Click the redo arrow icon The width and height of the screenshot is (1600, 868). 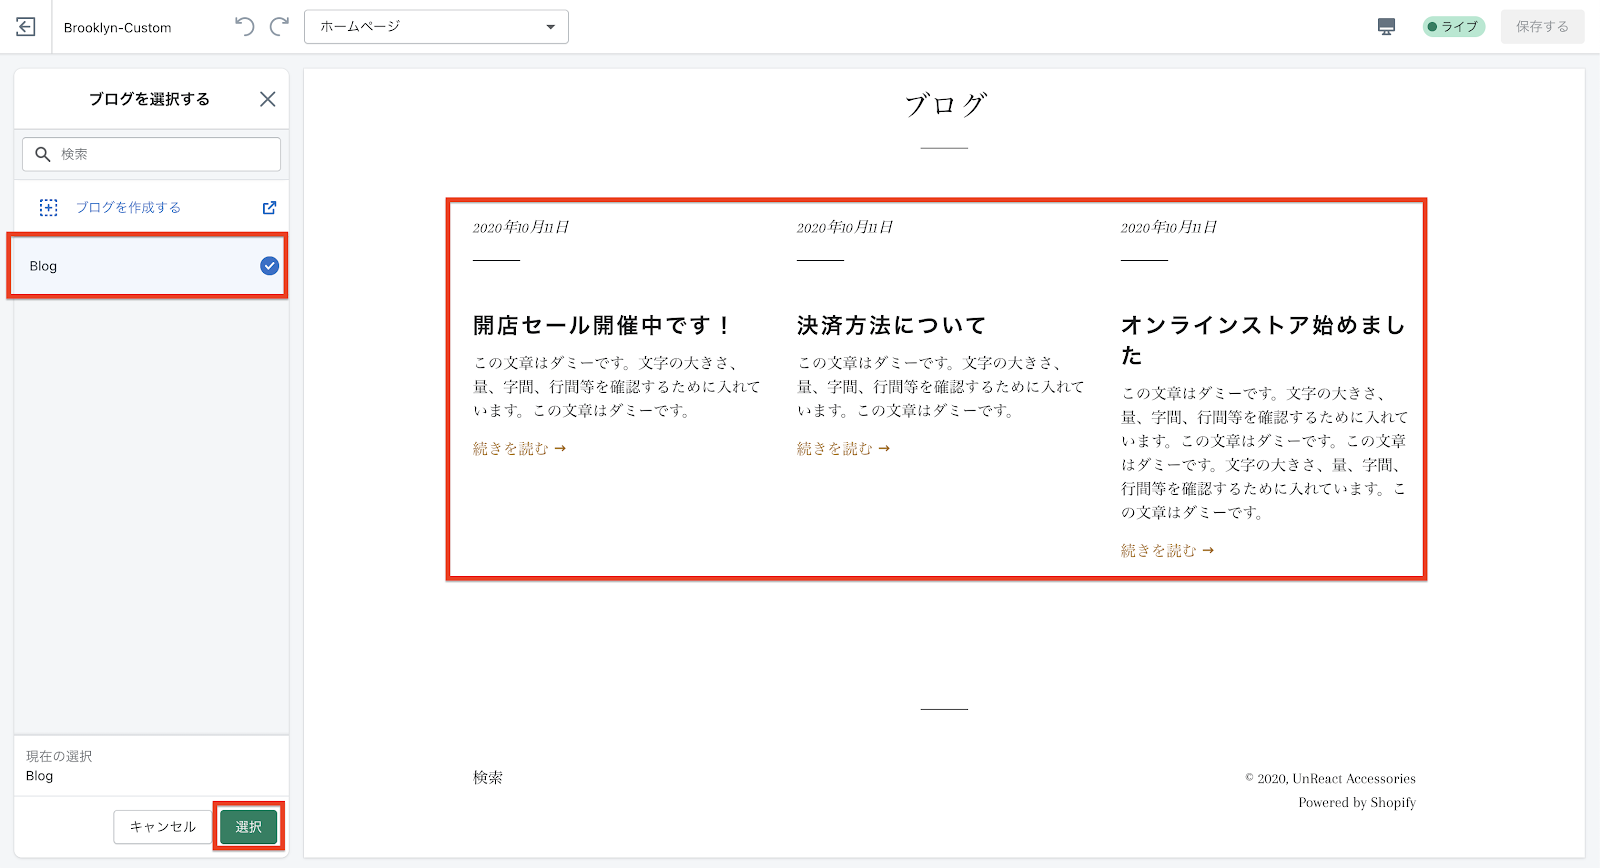click(280, 27)
